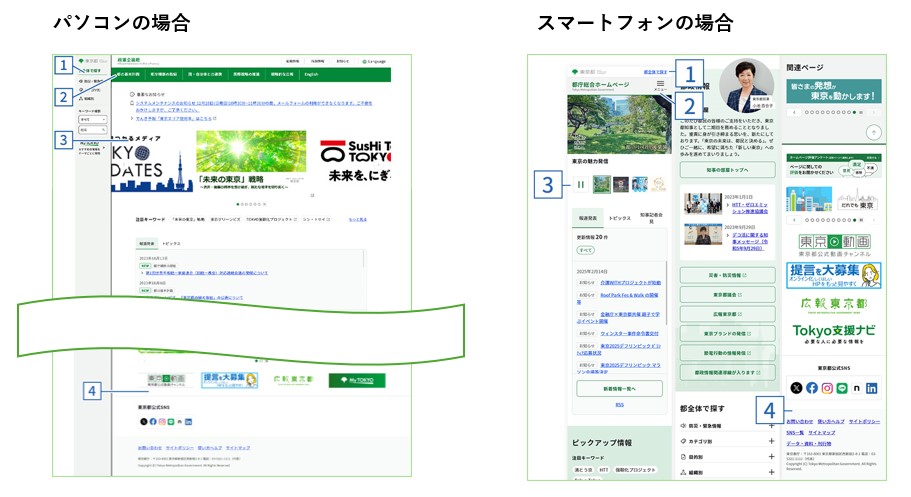Screen dimensions: 911x497
Task: Click 東京都議会 button
Action: point(727,295)
